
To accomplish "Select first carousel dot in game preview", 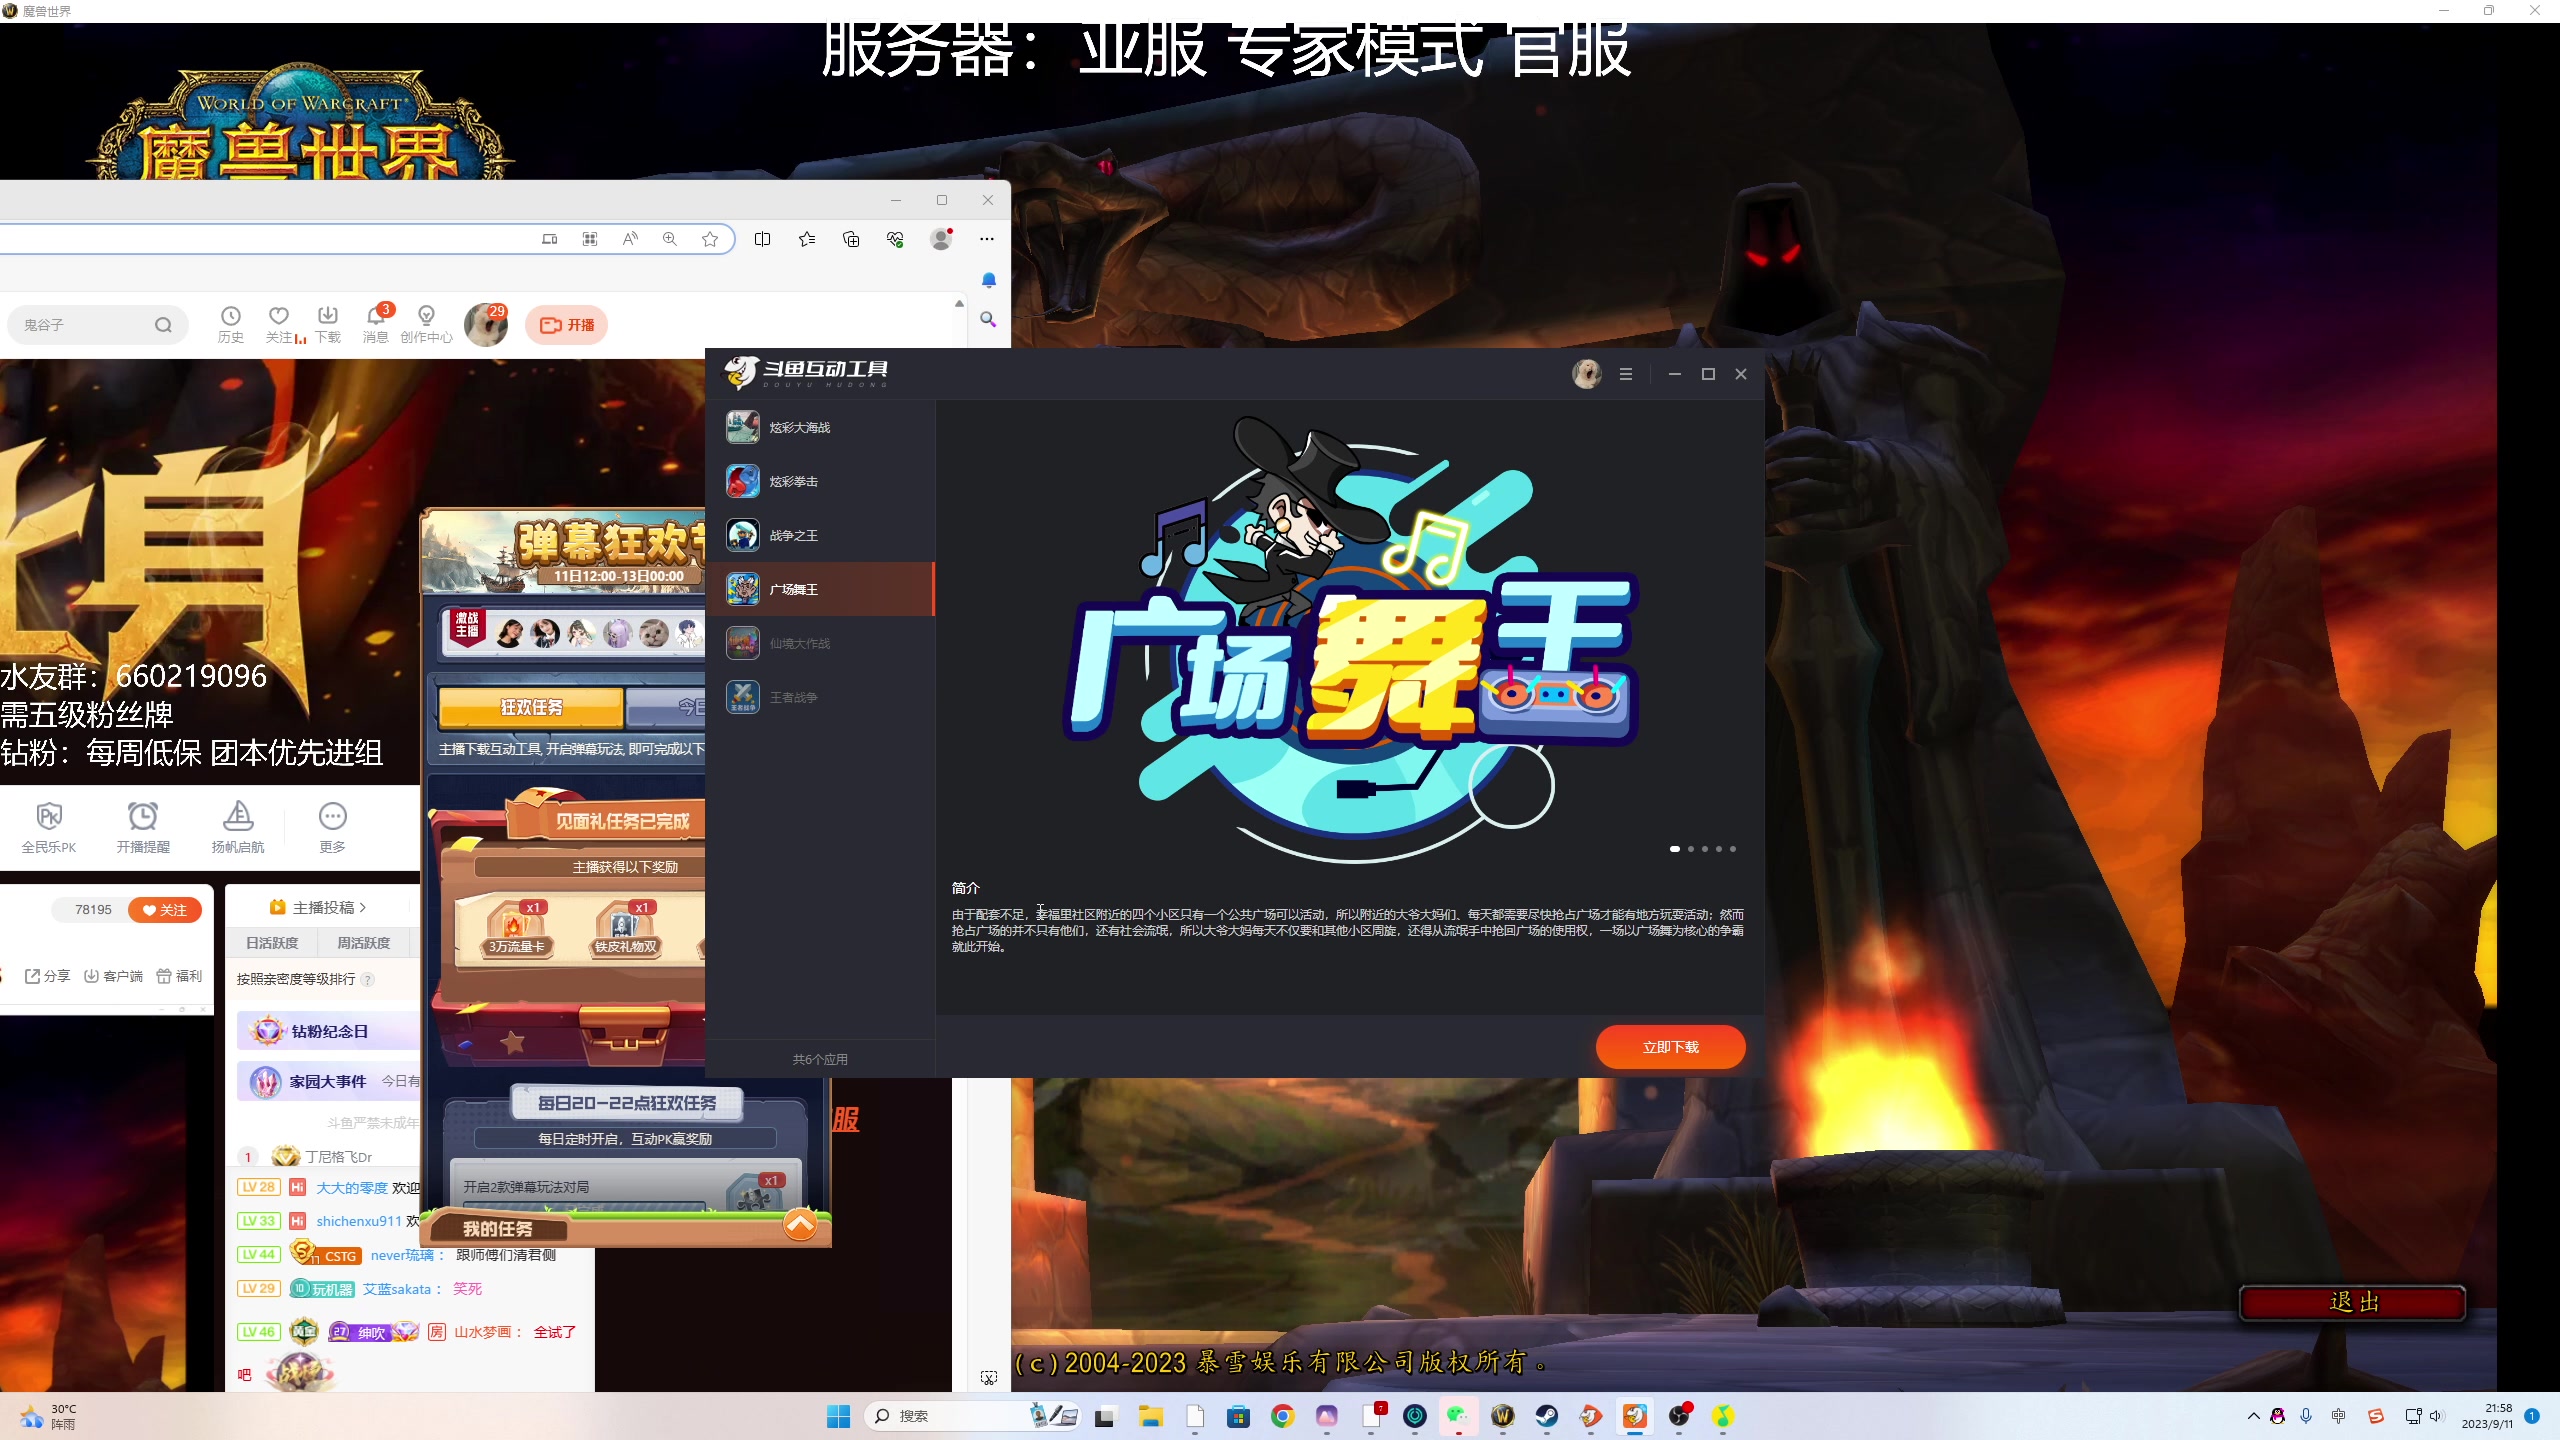I will (x=1675, y=849).
